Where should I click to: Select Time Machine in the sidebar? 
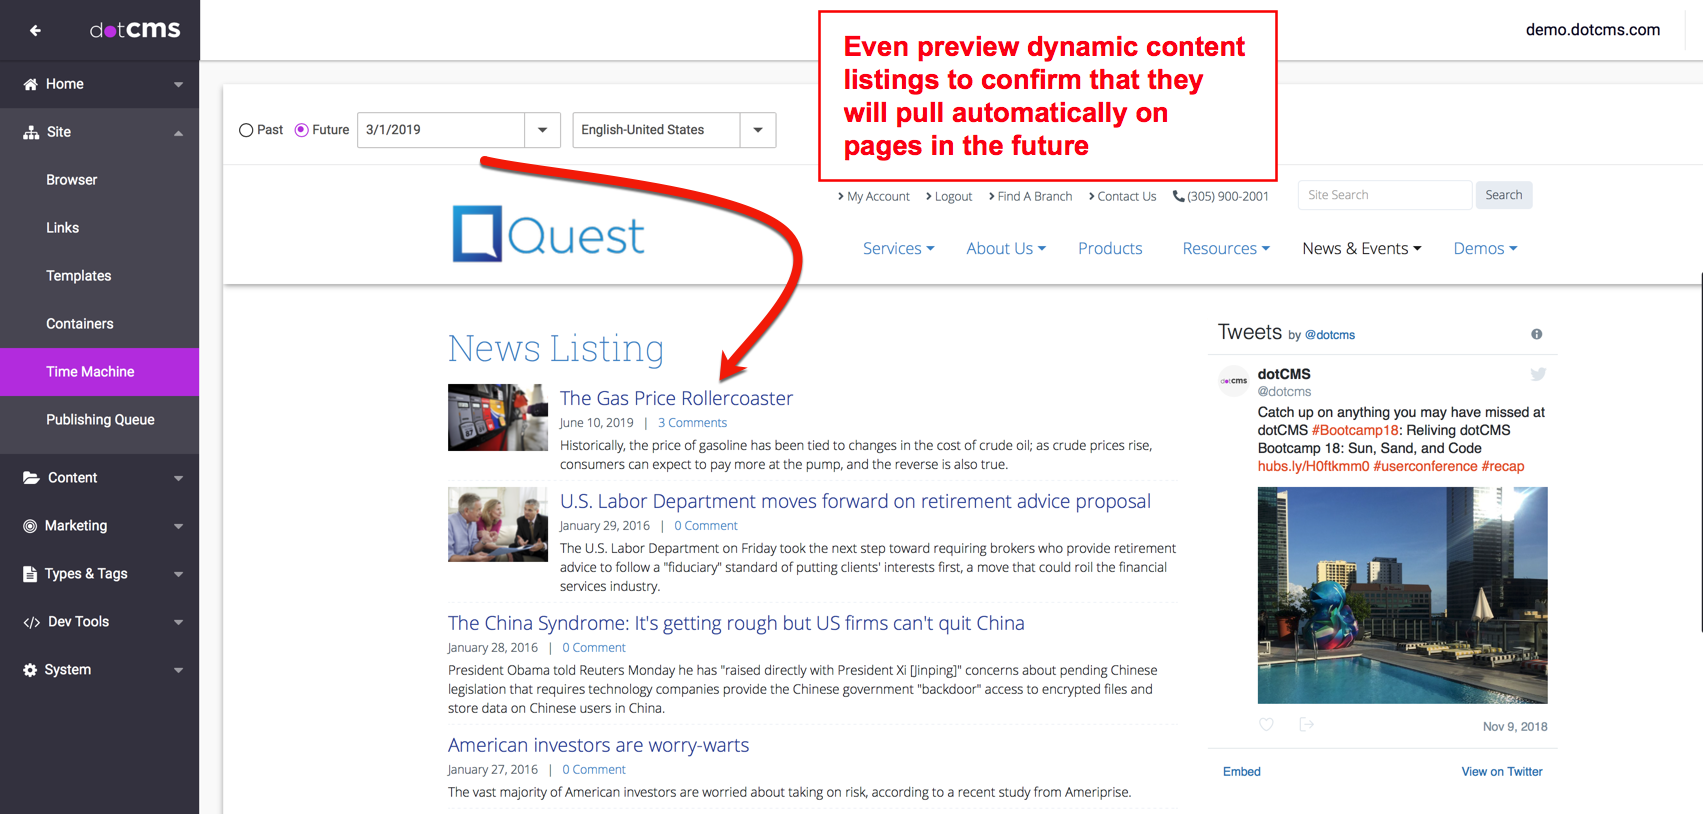pos(100,372)
